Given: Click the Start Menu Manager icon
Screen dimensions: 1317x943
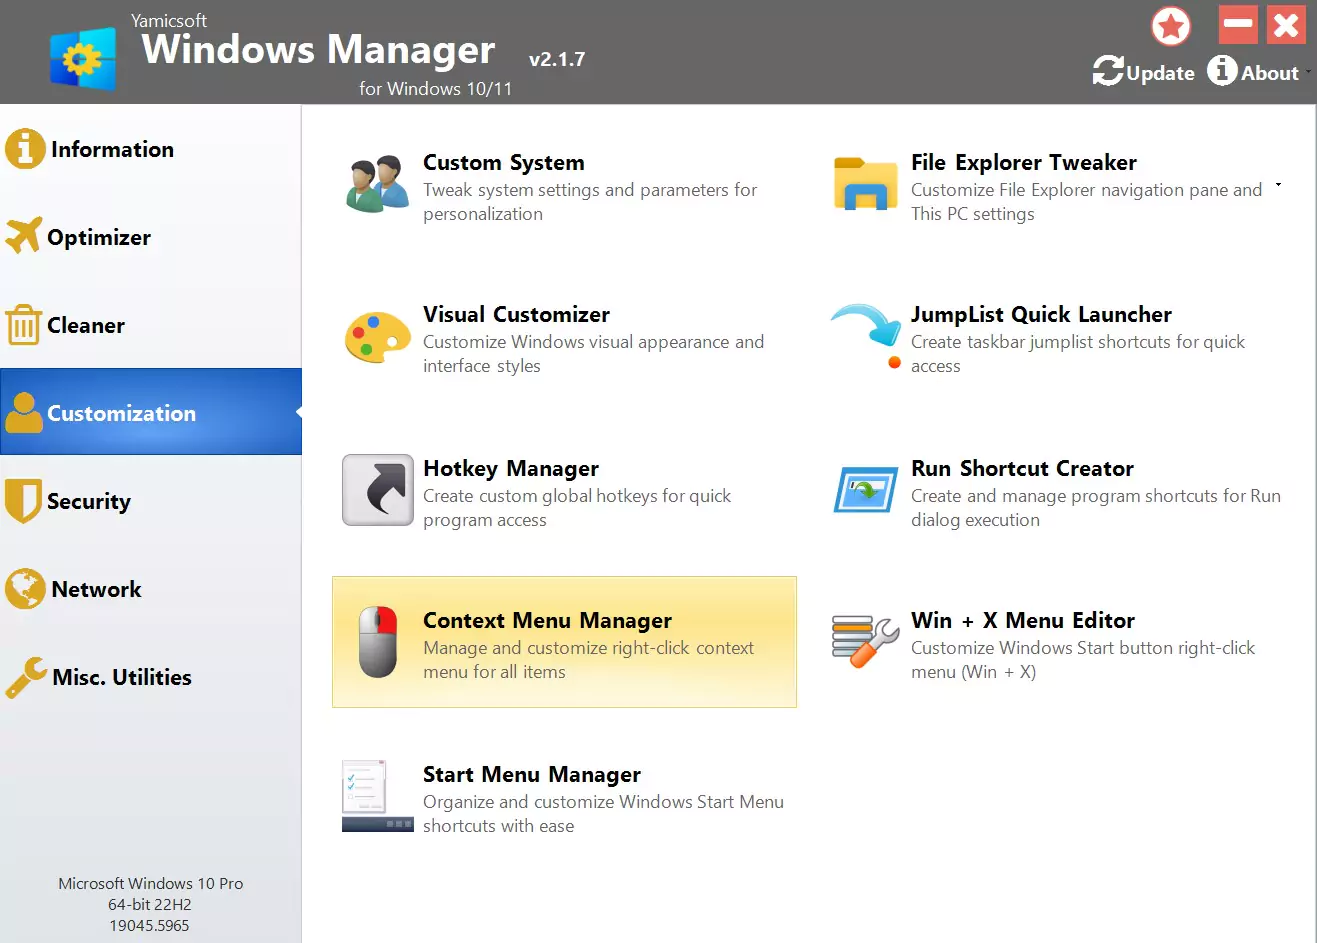Looking at the screenshot, I should (x=378, y=796).
